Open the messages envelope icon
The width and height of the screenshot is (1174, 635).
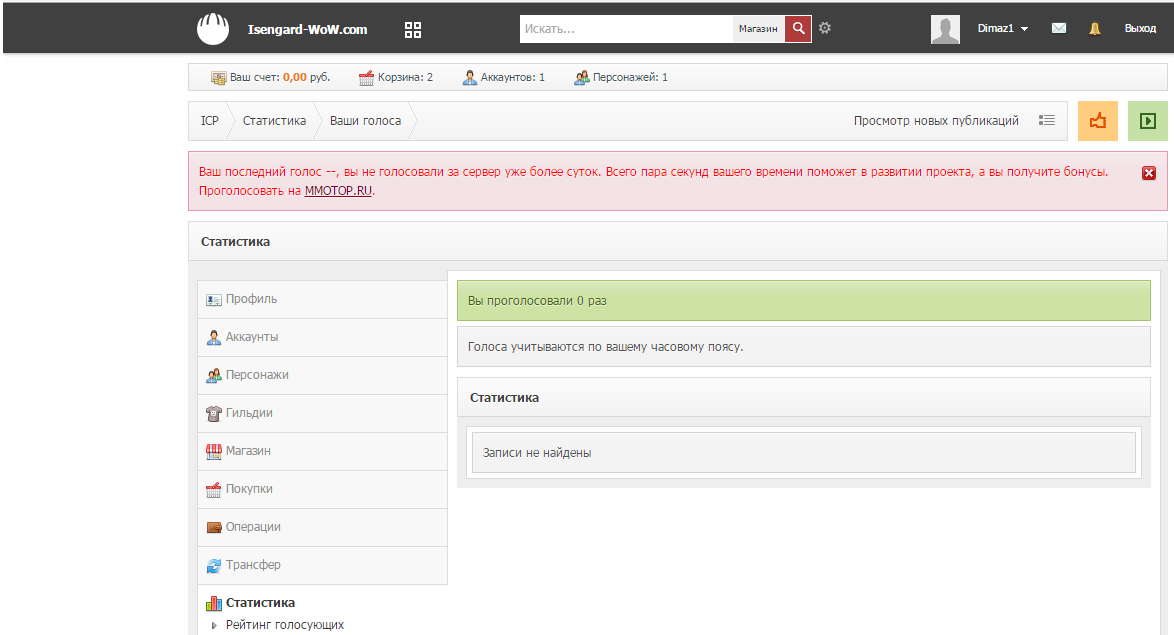coord(1059,28)
